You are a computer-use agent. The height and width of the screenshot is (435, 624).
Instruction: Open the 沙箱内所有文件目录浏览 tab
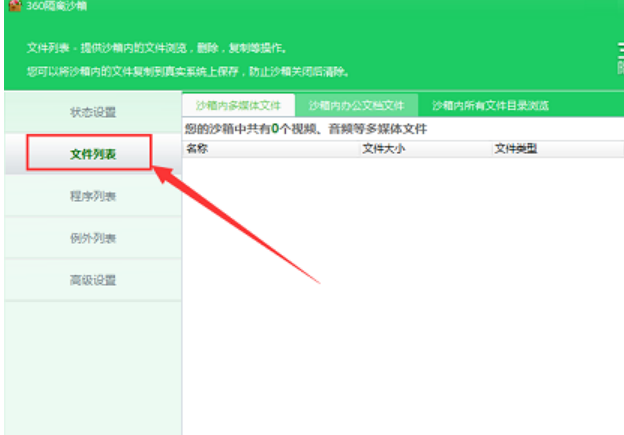(490, 105)
